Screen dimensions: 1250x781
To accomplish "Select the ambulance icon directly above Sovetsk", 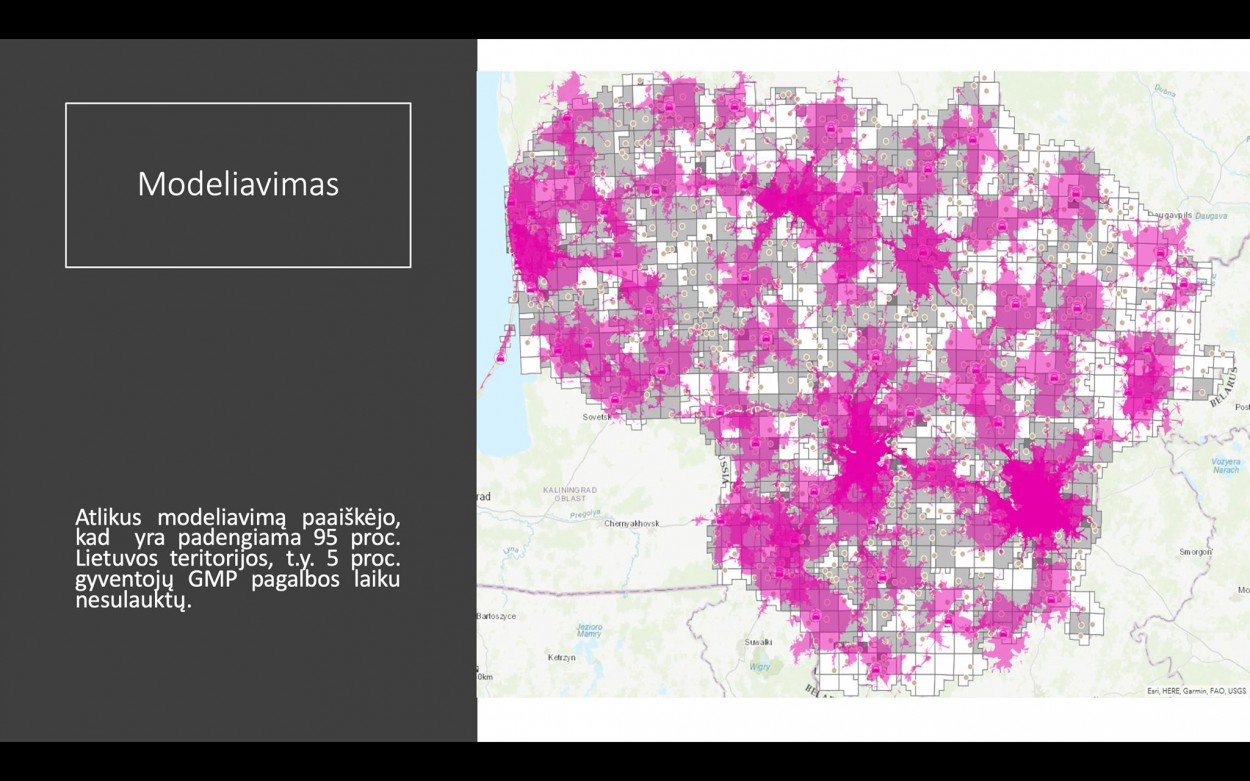I will click(x=614, y=401).
